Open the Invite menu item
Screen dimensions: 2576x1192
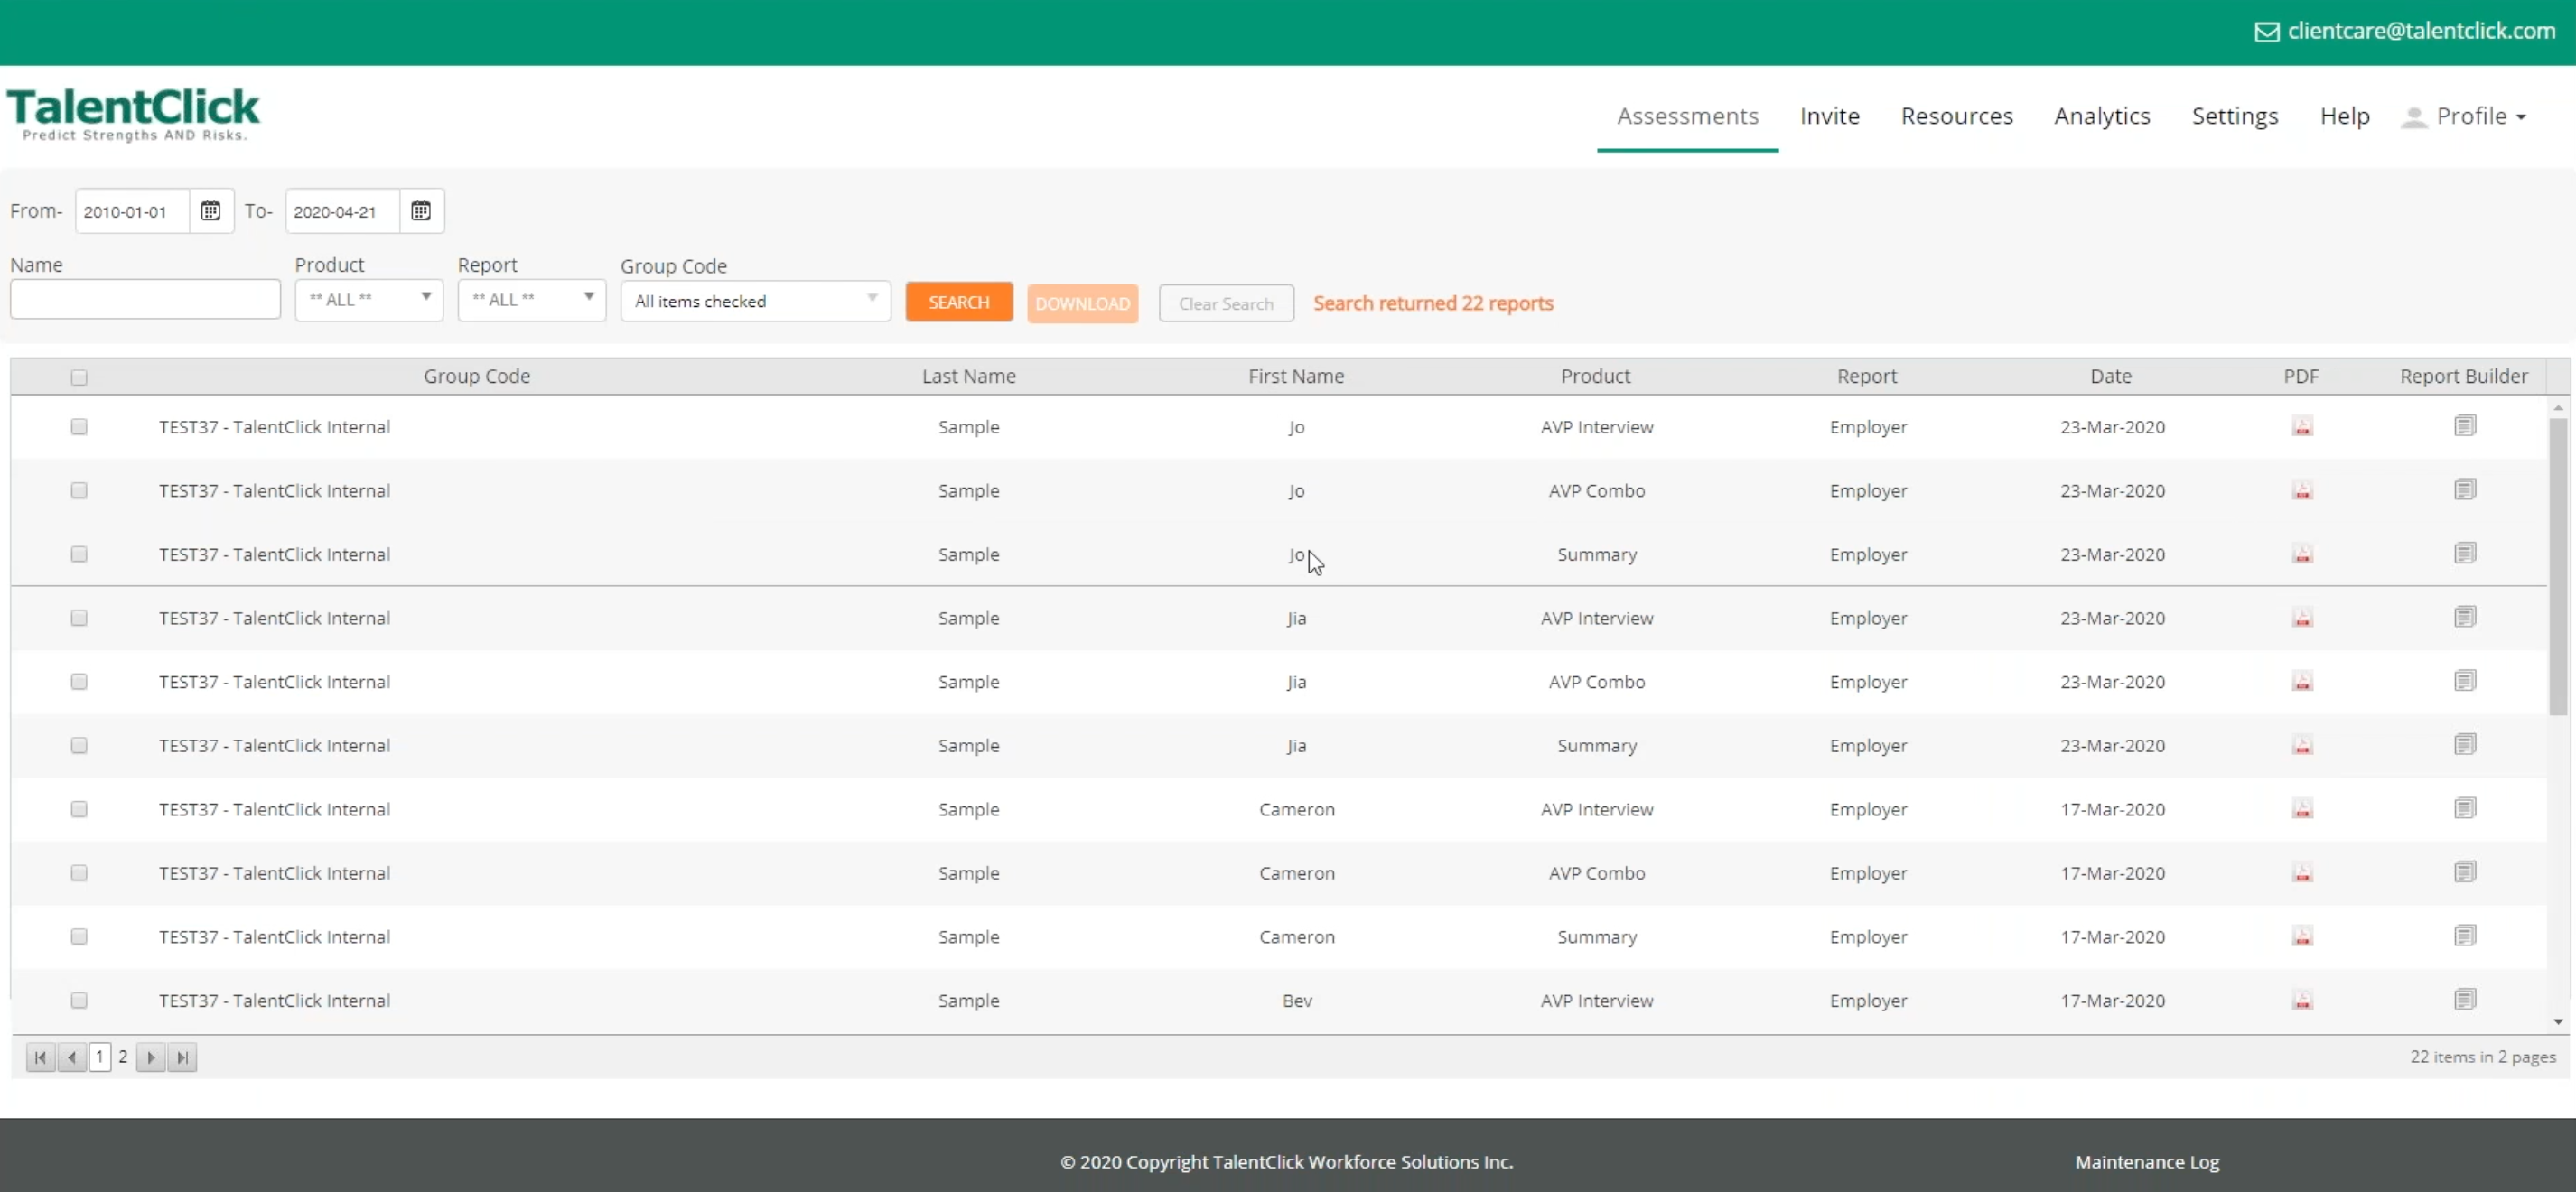(1829, 116)
